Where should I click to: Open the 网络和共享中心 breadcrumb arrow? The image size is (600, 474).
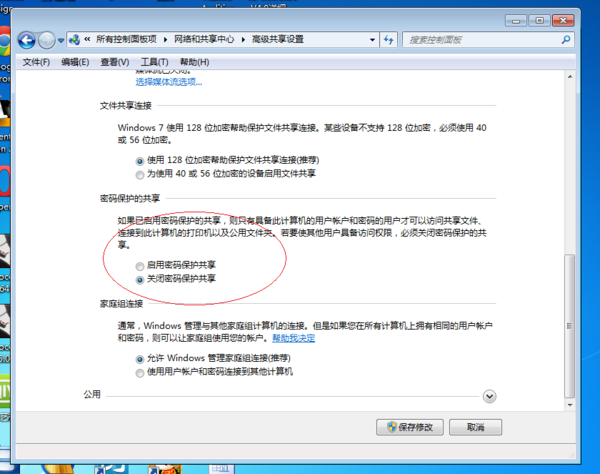point(243,39)
